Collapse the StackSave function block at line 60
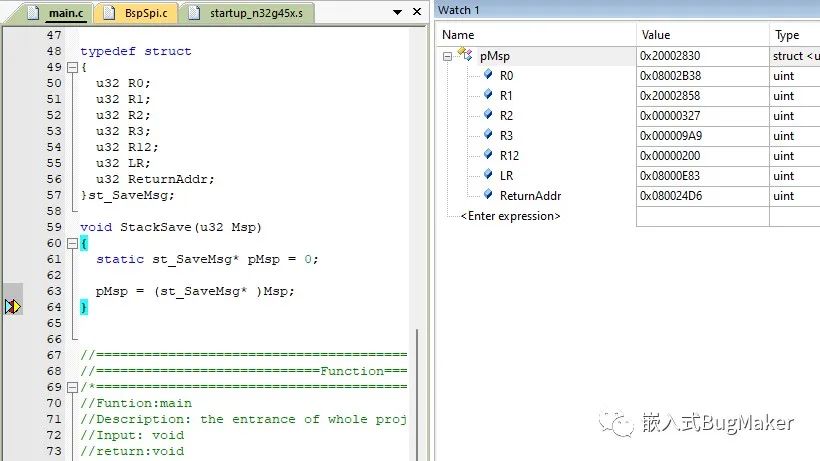This screenshot has width=820, height=461. pyautogui.click(x=72, y=243)
